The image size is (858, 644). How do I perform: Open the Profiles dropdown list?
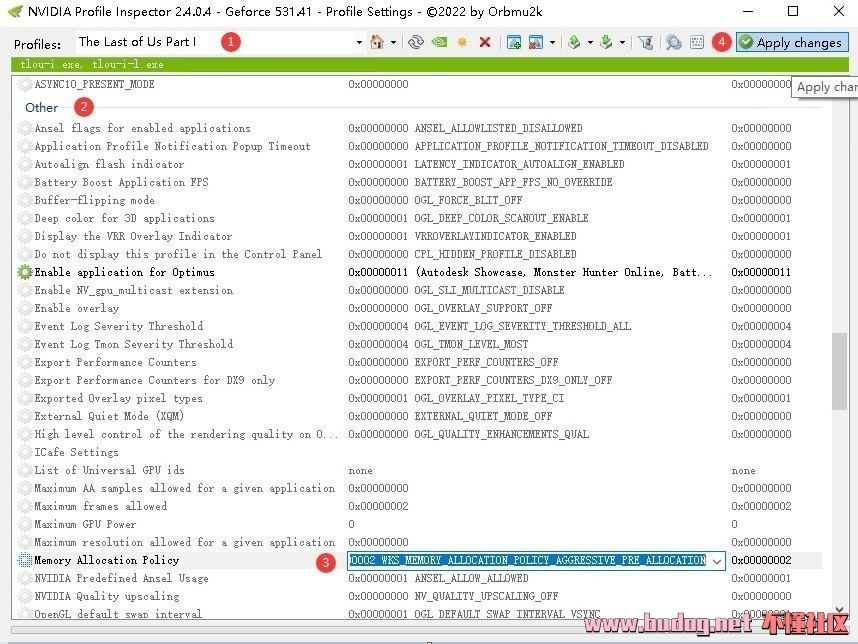(359, 43)
